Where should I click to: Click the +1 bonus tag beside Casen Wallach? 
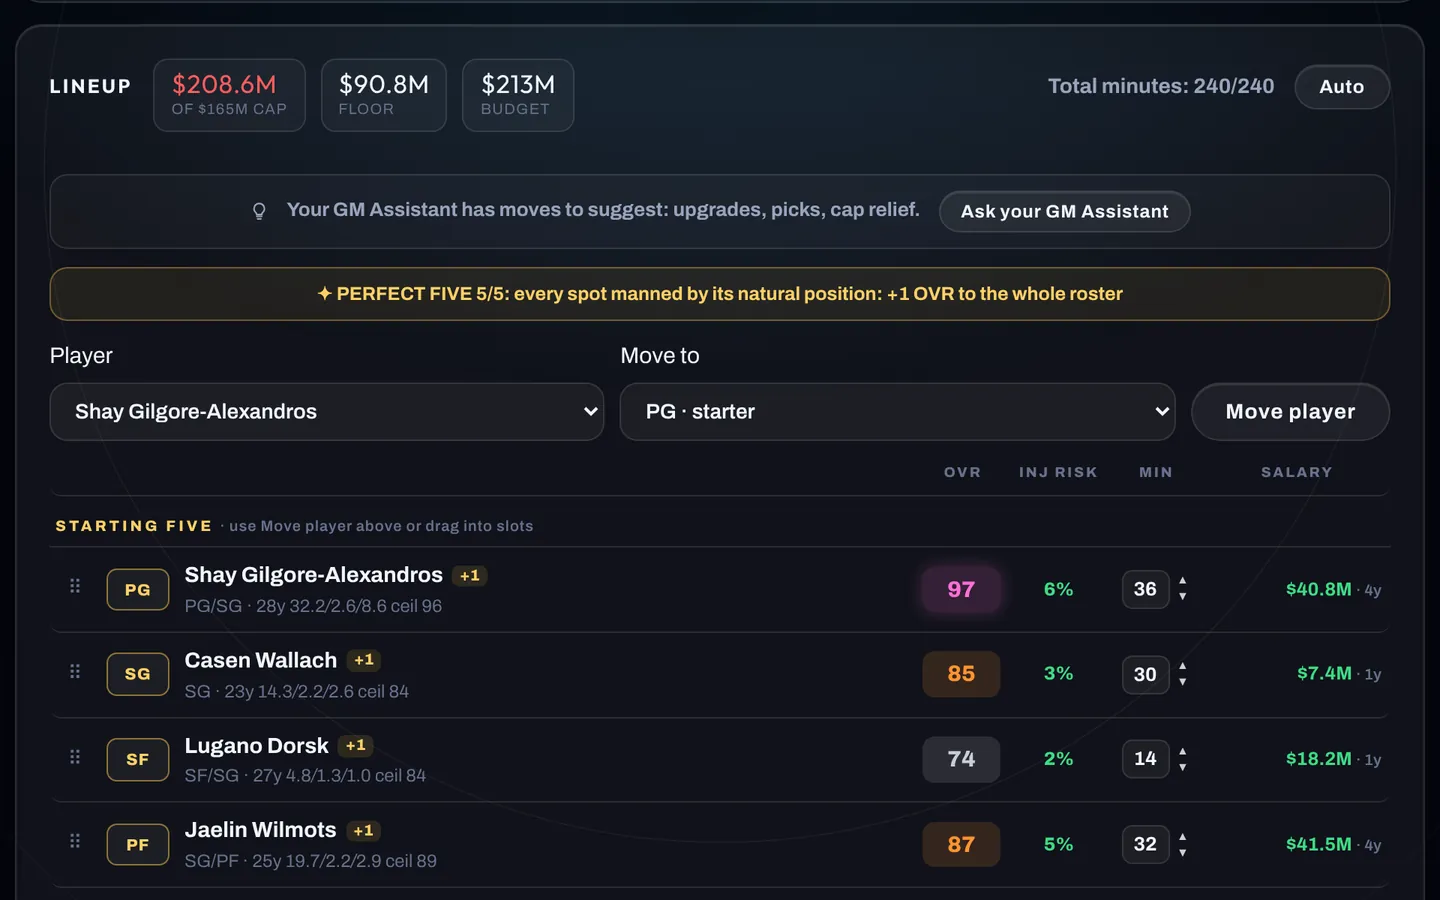pyautogui.click(x=364, y=660)
